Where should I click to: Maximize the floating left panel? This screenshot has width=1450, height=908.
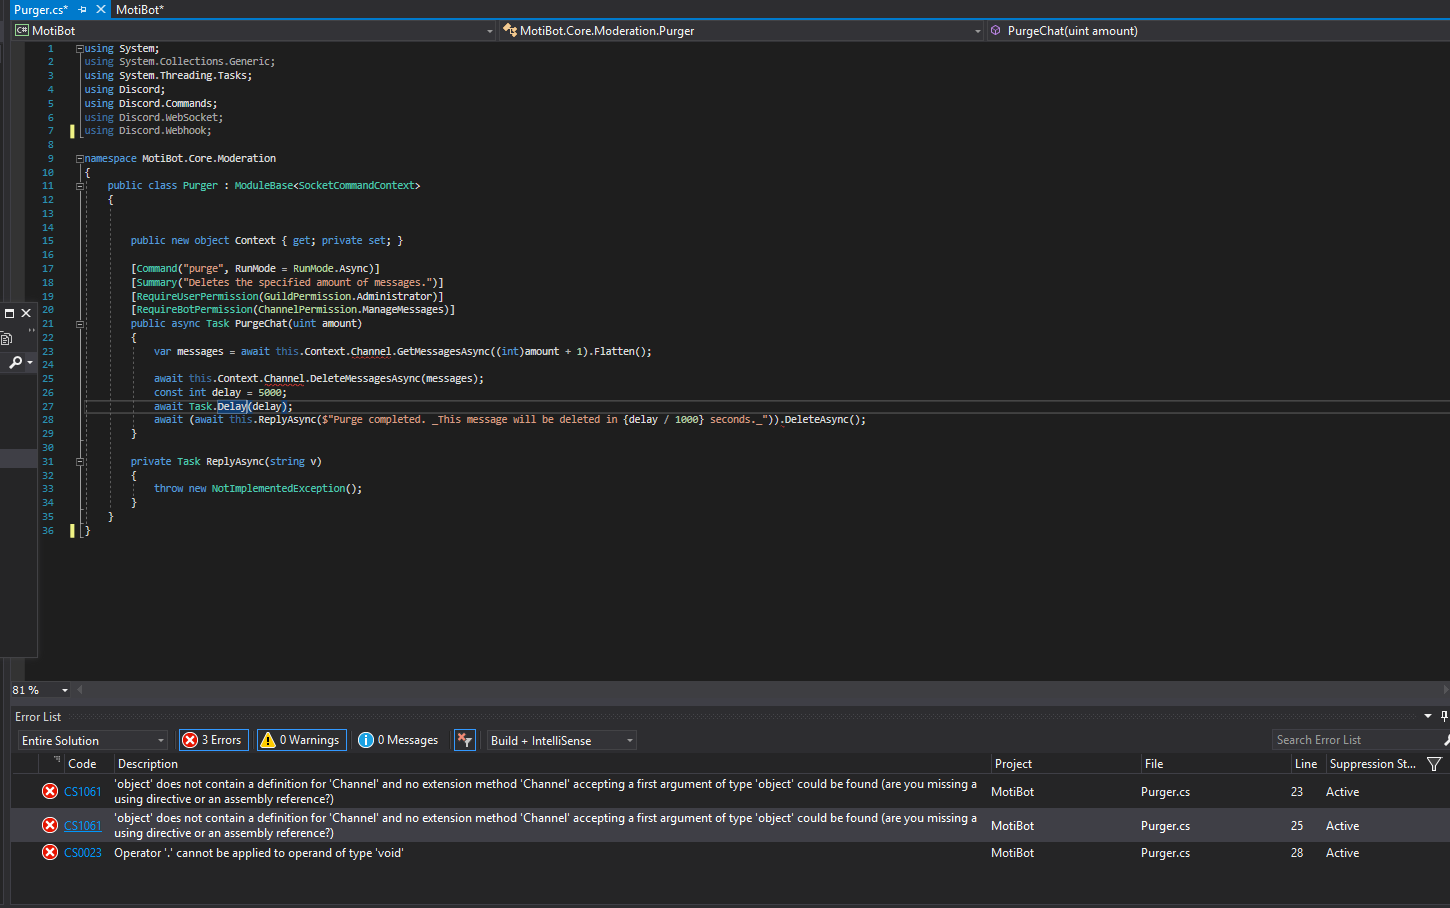pyautogui.click(x=9, y=313)
